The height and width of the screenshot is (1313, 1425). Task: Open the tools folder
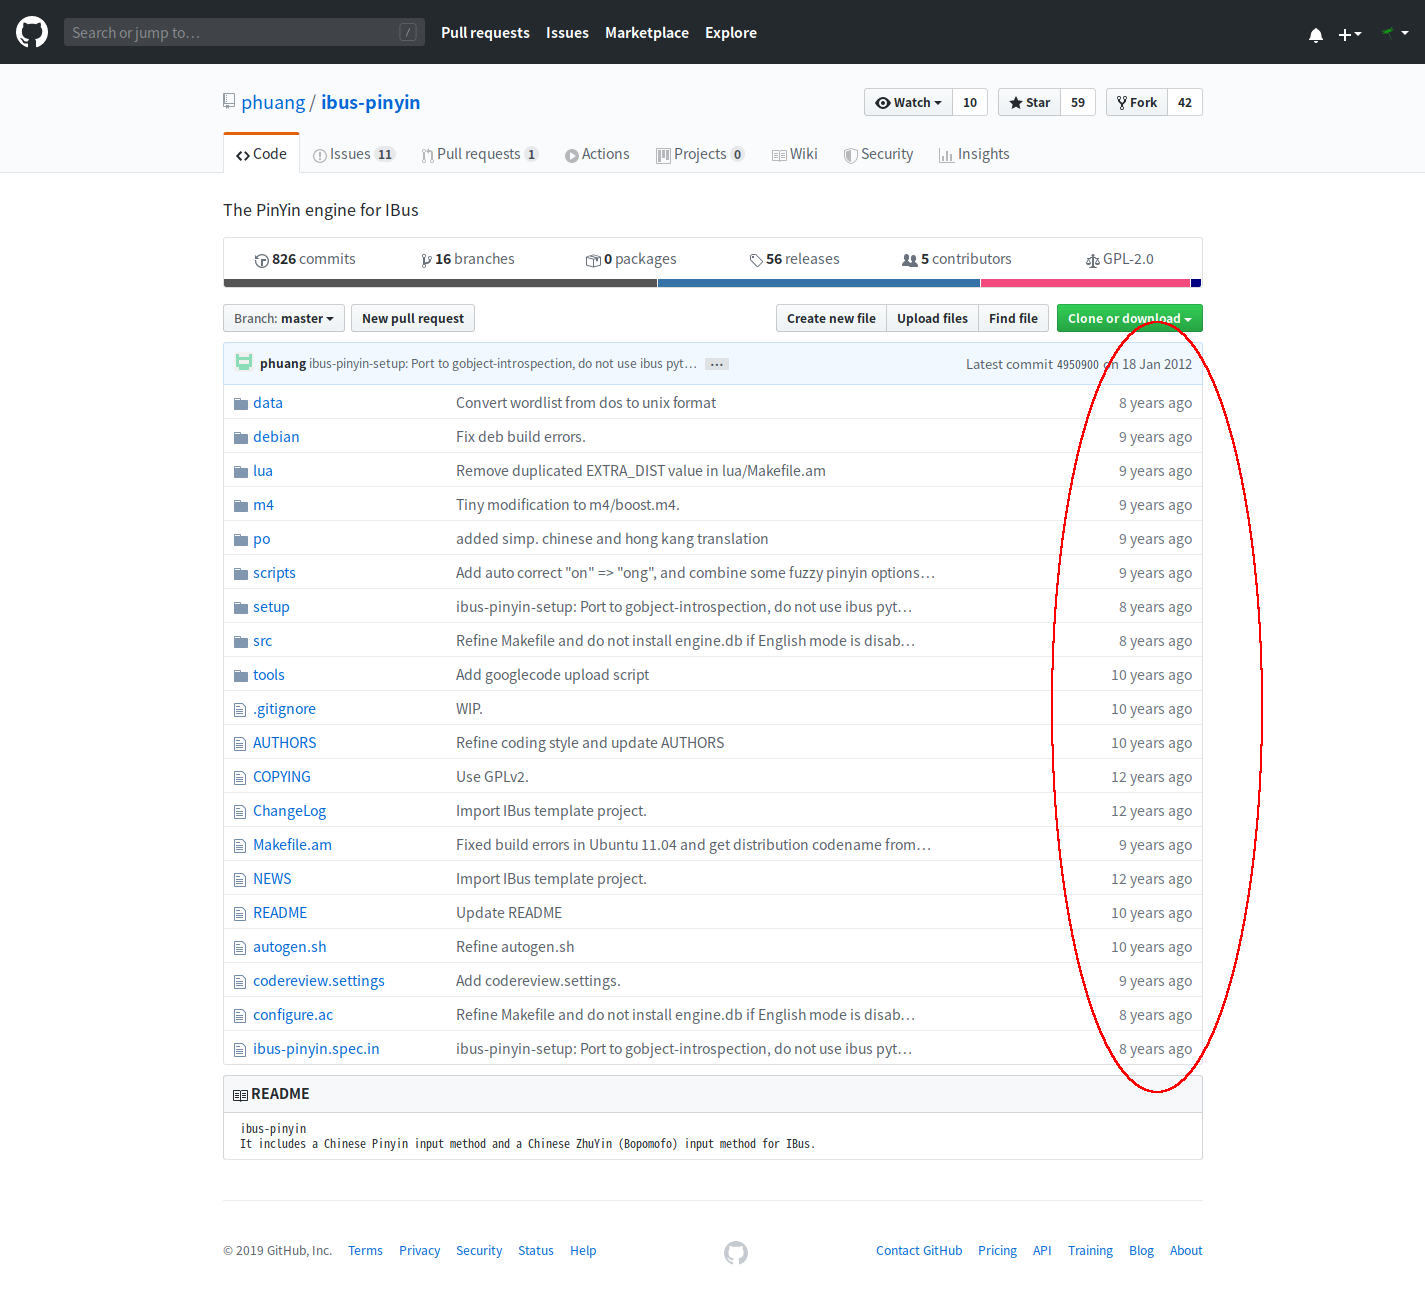[x=269, y=675]
